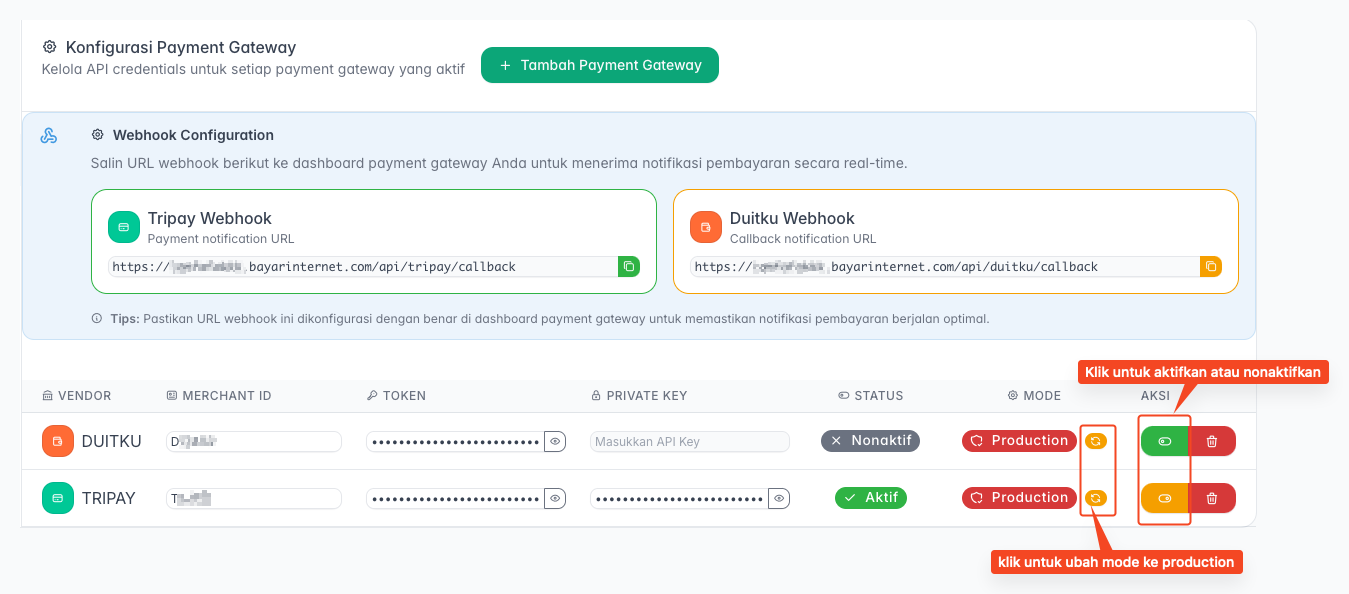Click the TRIPAY Merchant ID field
The width and height of the screenshot is (1349, 594).
(x=254, y=498)
